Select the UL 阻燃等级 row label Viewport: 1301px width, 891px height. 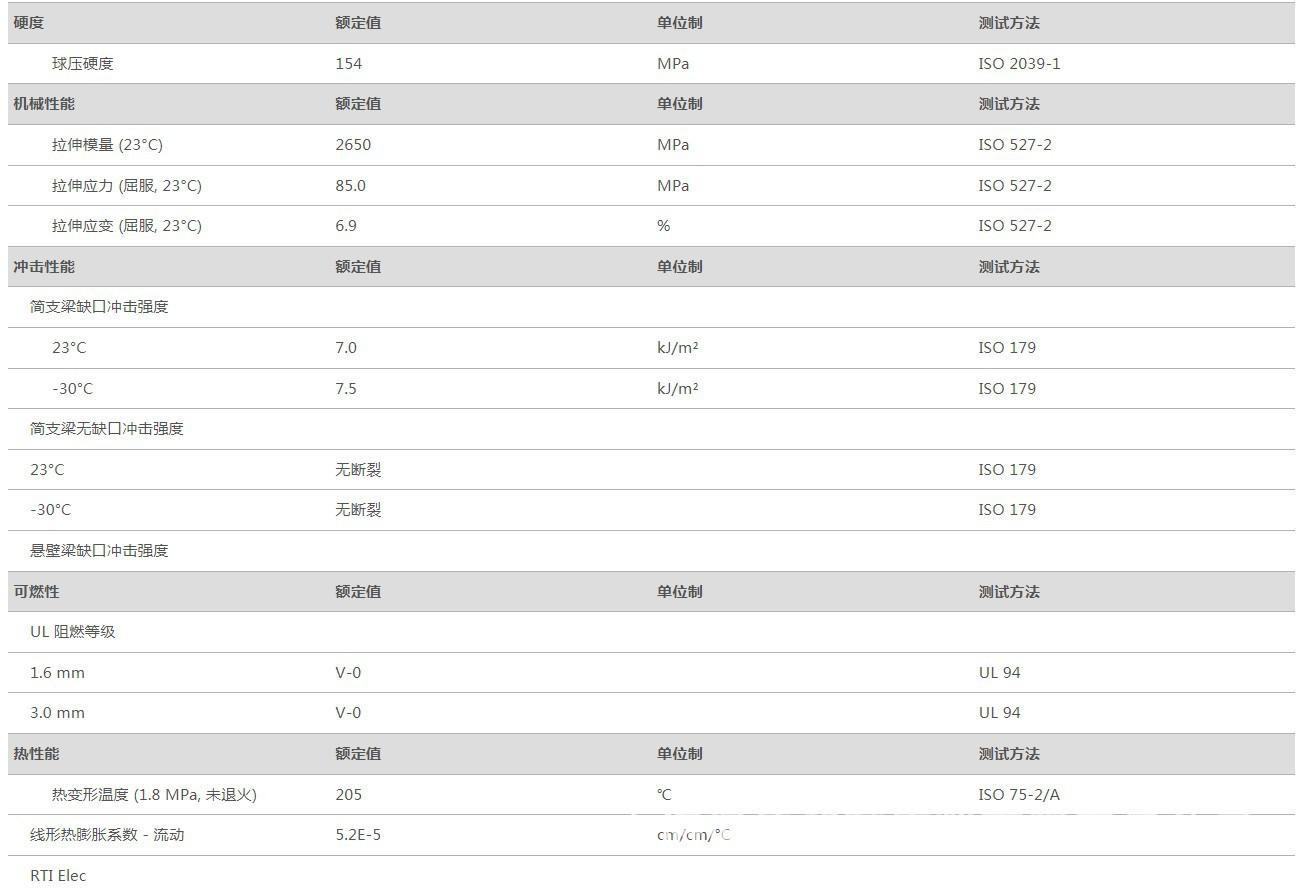[x=73, y=632]
